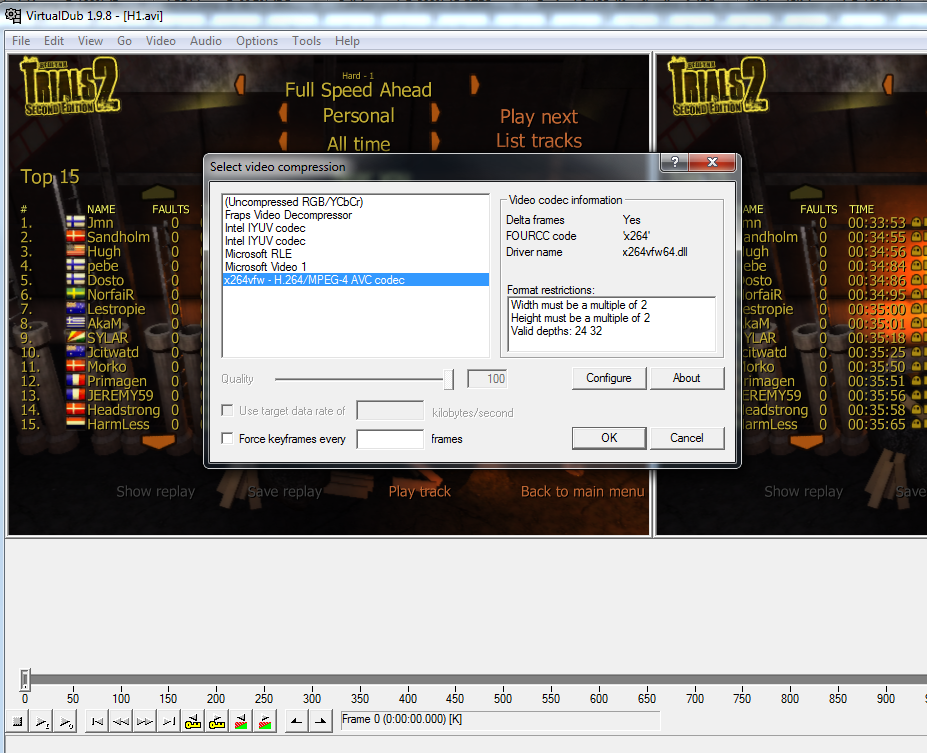This screenshot has width=927, height=753.
Task: Click the Quality slider handle
Action: click(448, 379)
